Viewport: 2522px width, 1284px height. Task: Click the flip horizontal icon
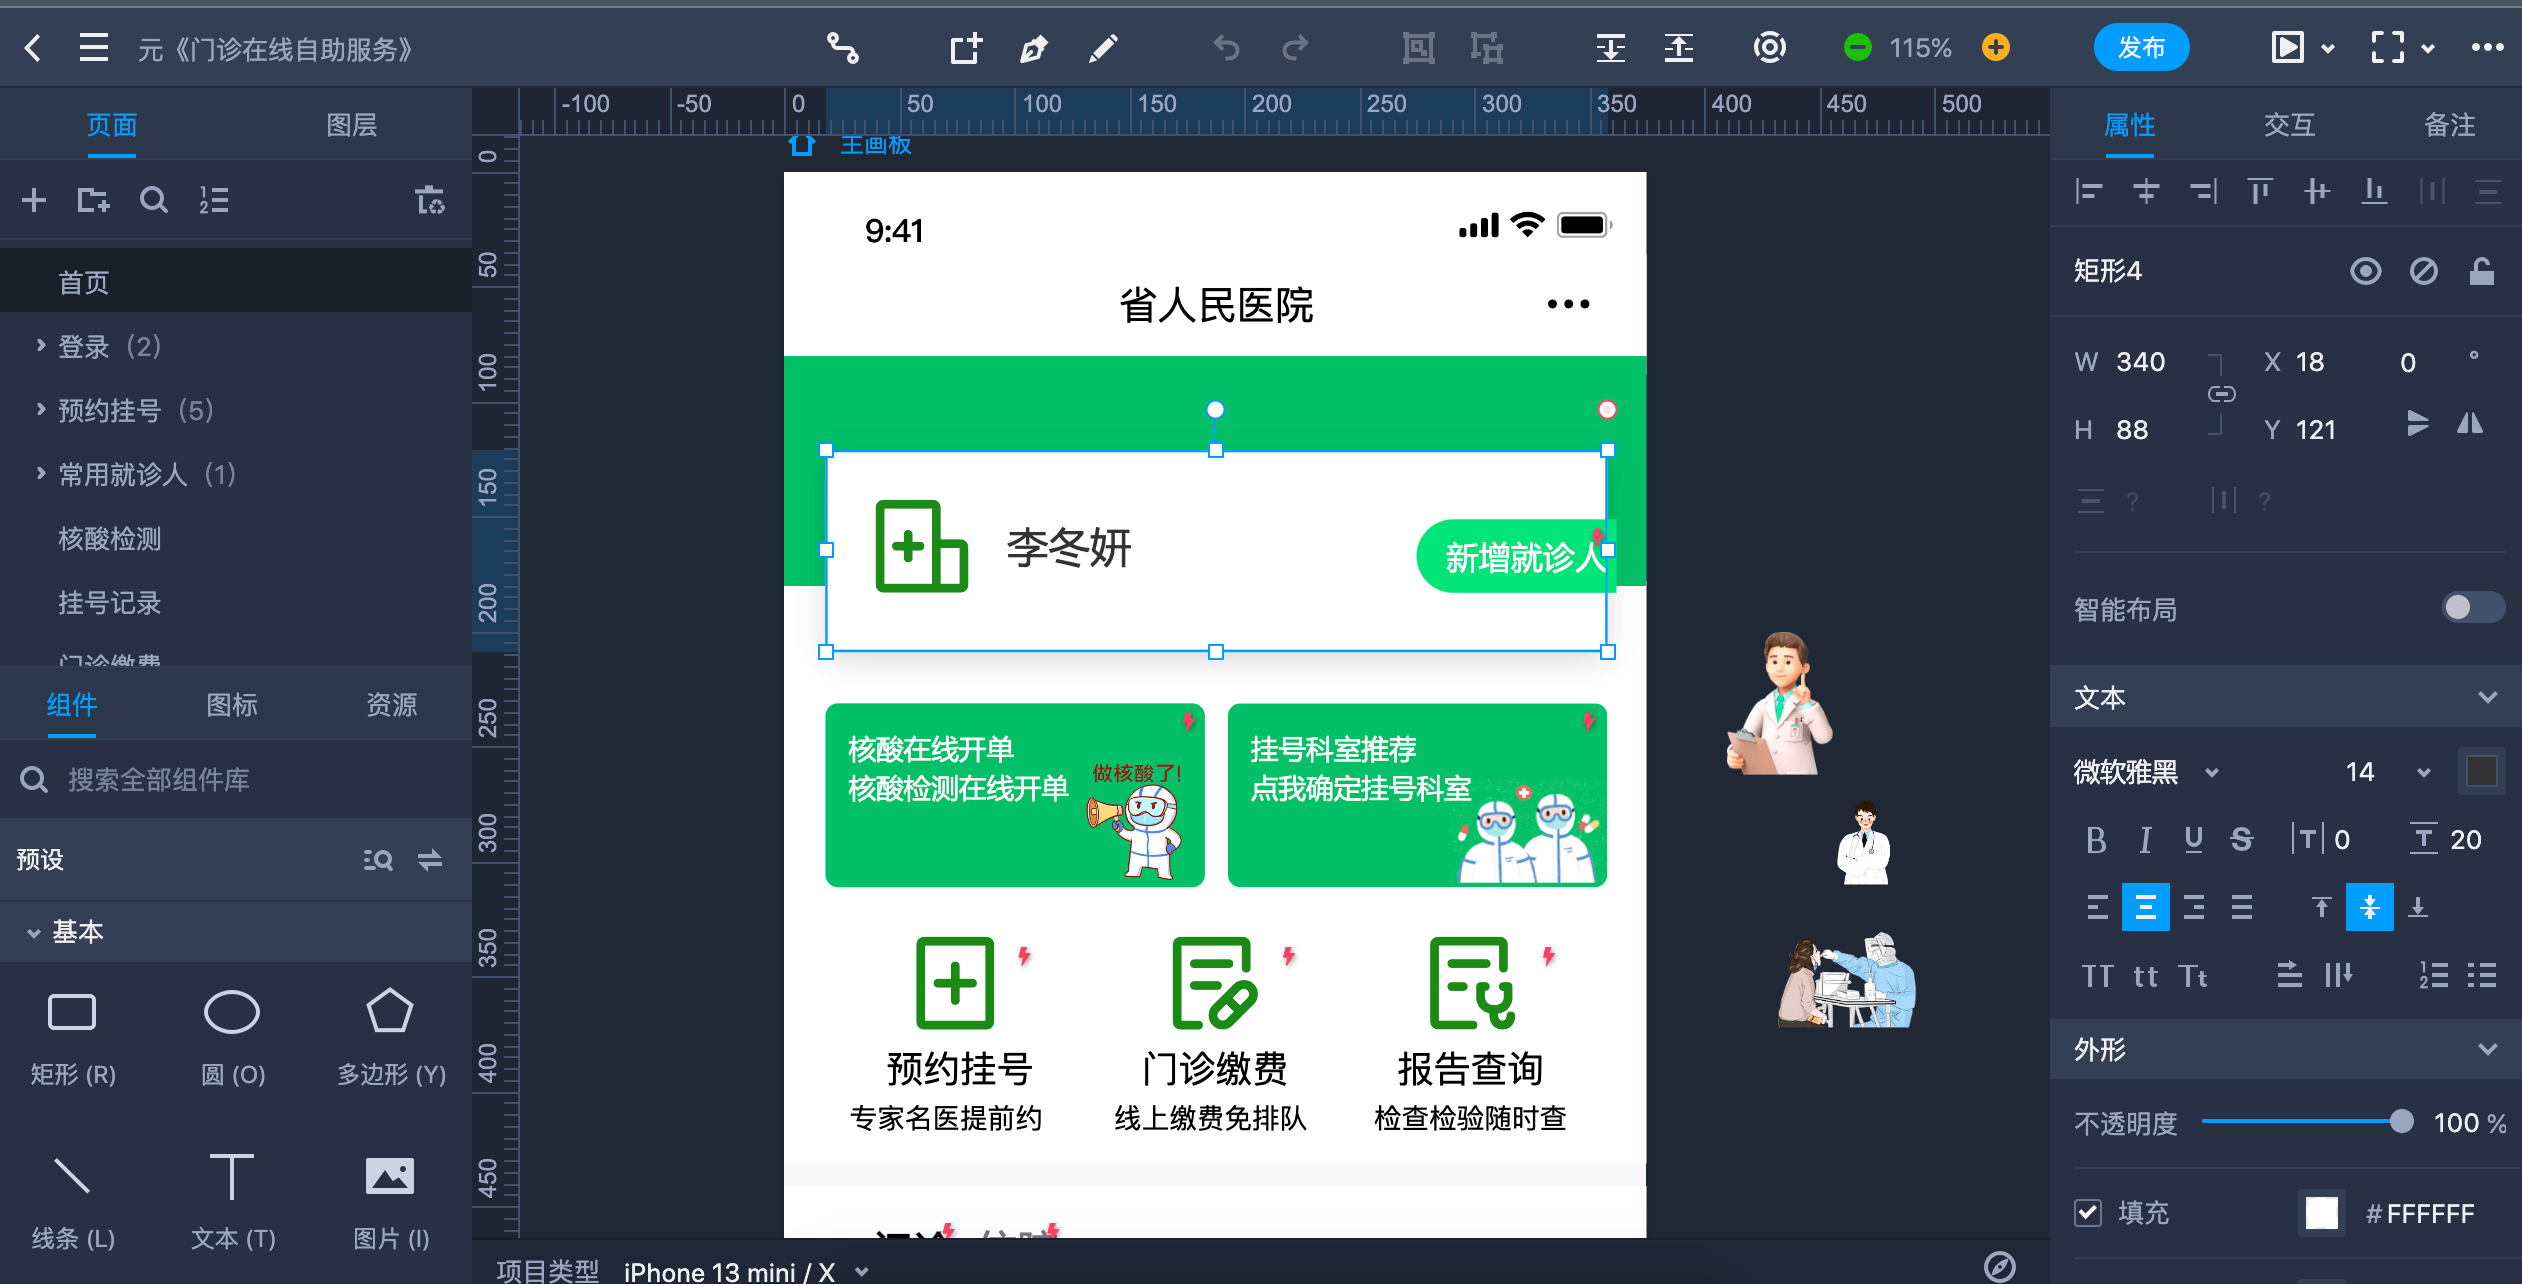[x=2470, y=424]
